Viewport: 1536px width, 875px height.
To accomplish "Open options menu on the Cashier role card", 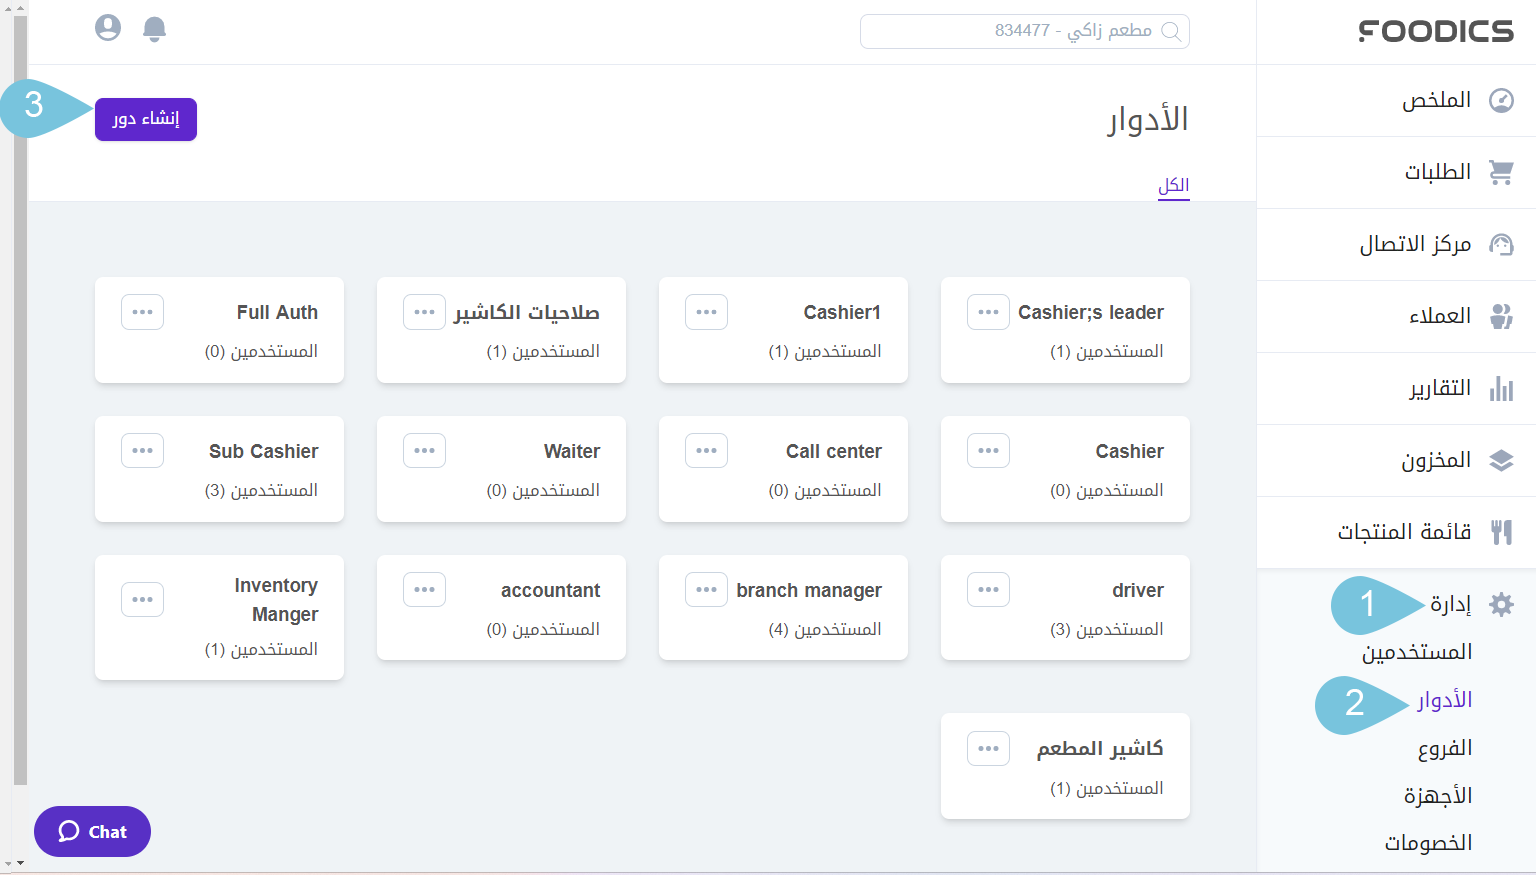I will 988,450.
